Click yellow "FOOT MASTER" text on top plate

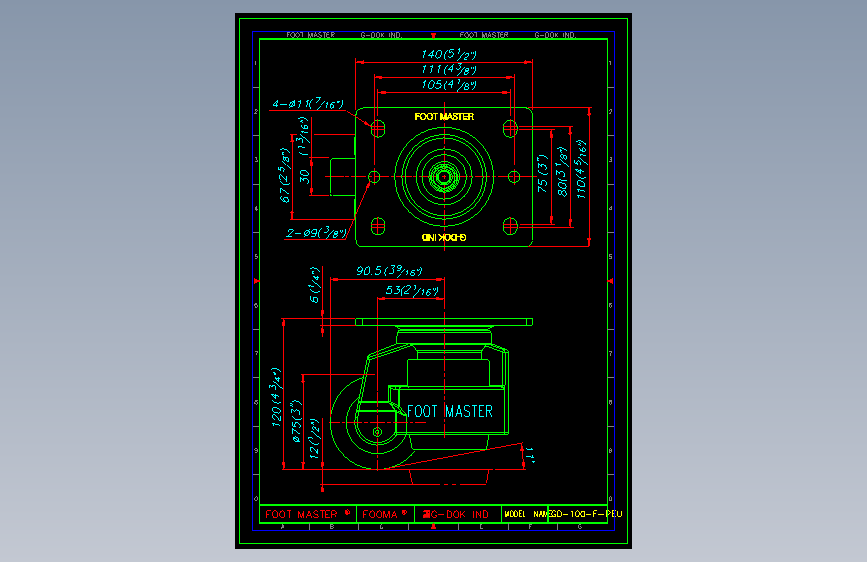444,117
